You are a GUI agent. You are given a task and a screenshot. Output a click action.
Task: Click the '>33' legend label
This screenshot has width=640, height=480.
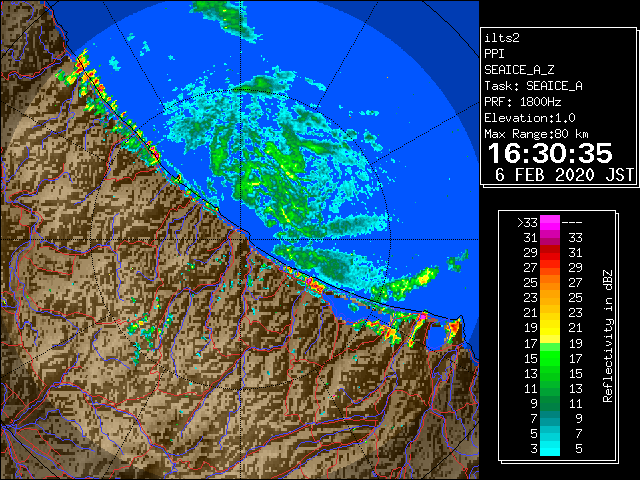click(527, 223)
